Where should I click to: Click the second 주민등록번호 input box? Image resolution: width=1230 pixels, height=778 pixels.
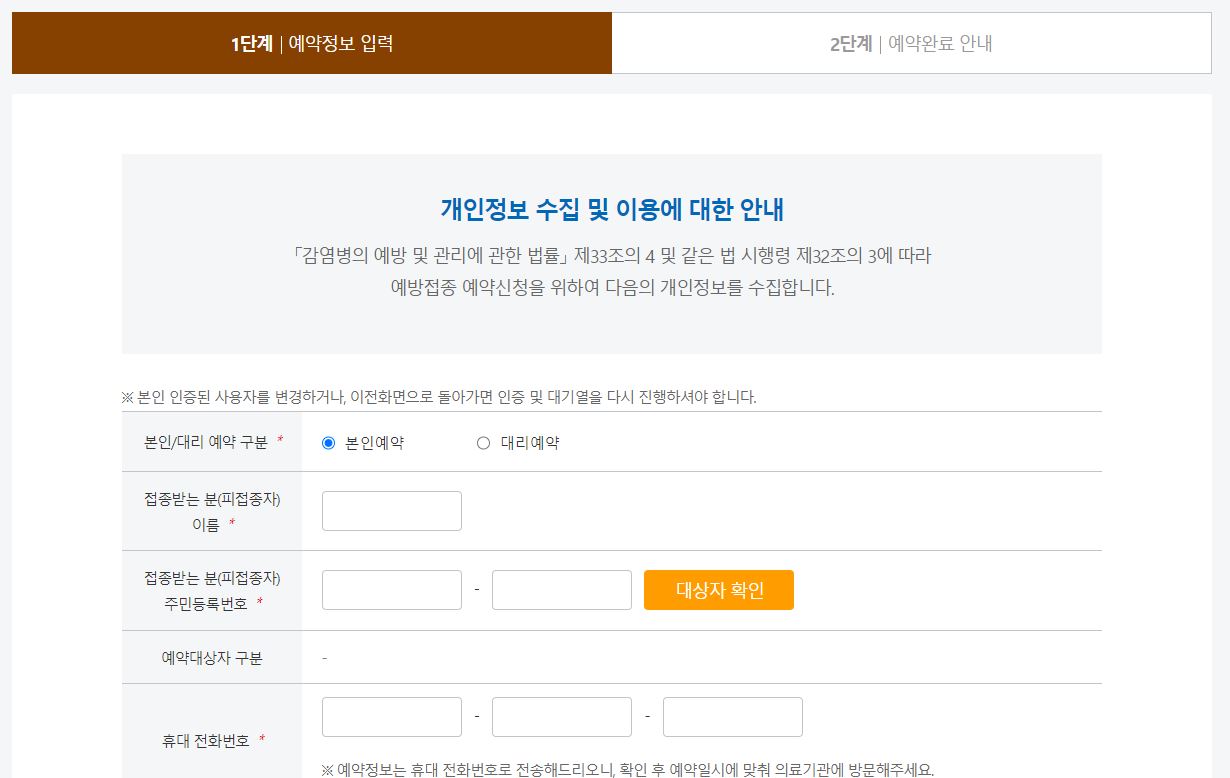[x=562, y=590]
